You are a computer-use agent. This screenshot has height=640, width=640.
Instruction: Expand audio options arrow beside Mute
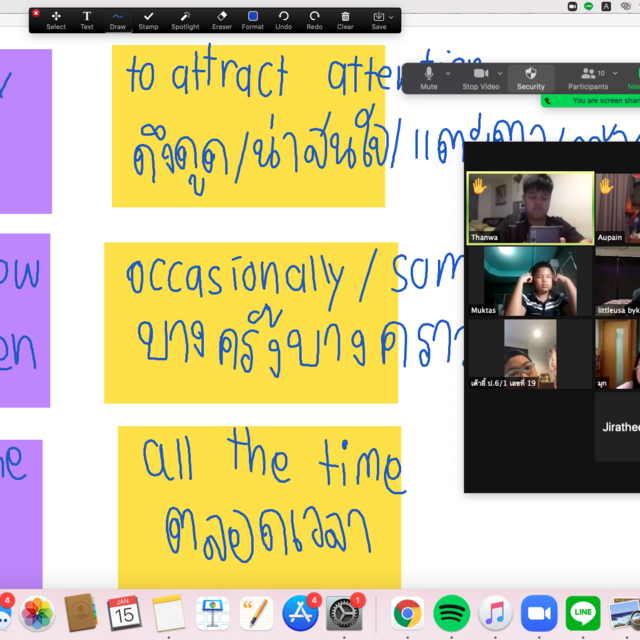[447, 73]
